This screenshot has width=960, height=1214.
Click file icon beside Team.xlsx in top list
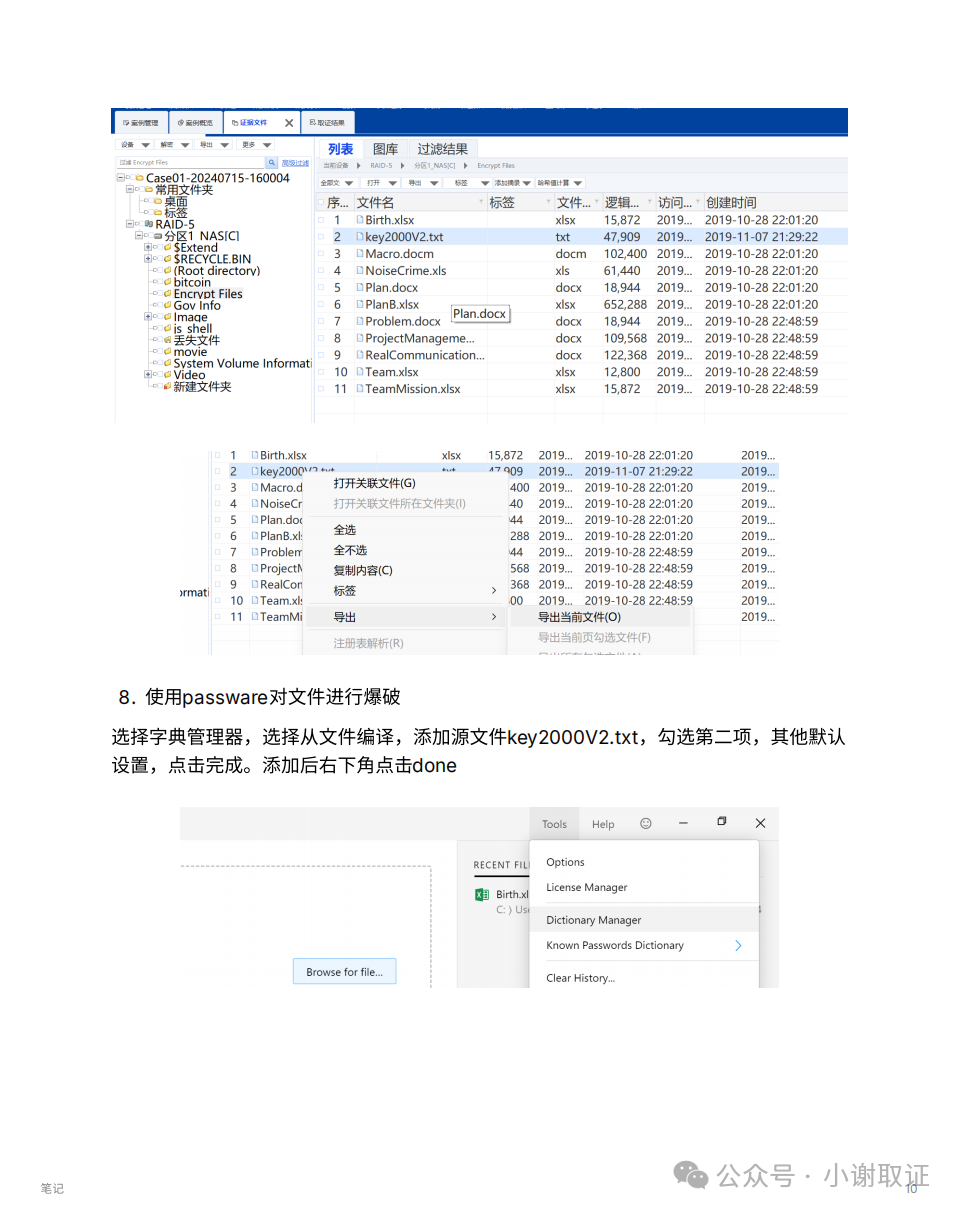[360, 372]
